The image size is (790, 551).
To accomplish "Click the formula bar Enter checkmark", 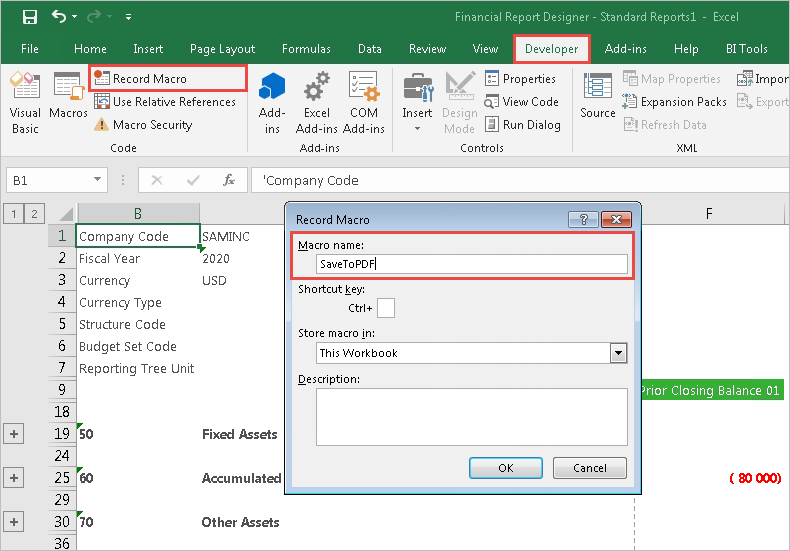I will click(193, 180).
